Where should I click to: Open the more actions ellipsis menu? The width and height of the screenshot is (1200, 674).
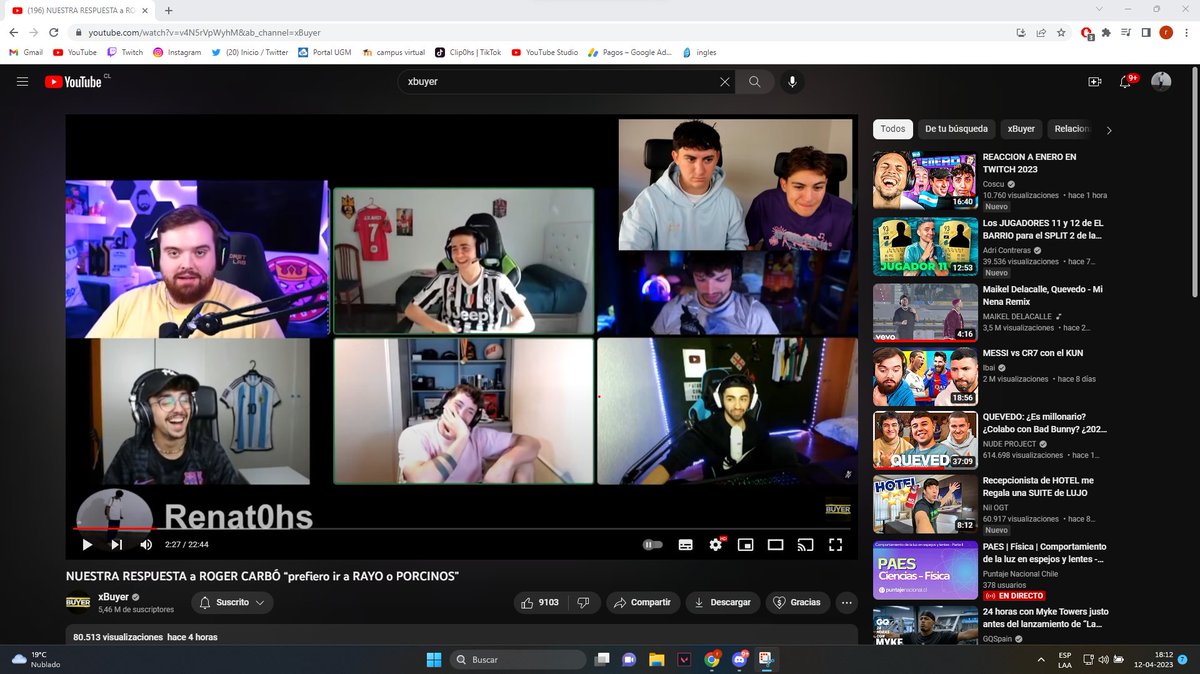(847, 602)
